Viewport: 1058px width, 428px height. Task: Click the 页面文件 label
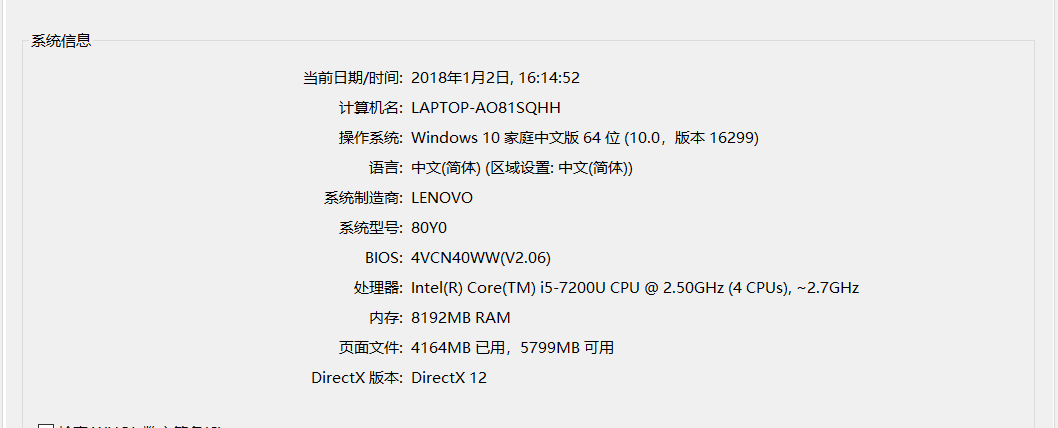371,348
